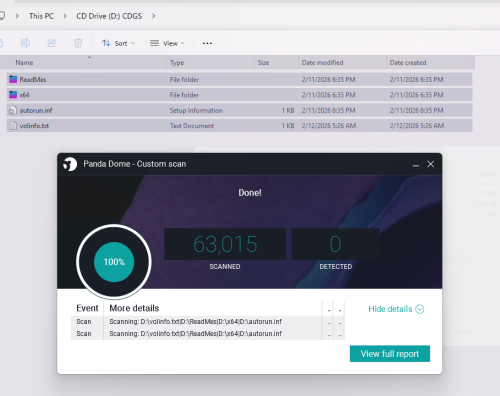Open the View dropdown in Explorer
Viewport: 500px width, 396px height.
(x=167, y=43)
